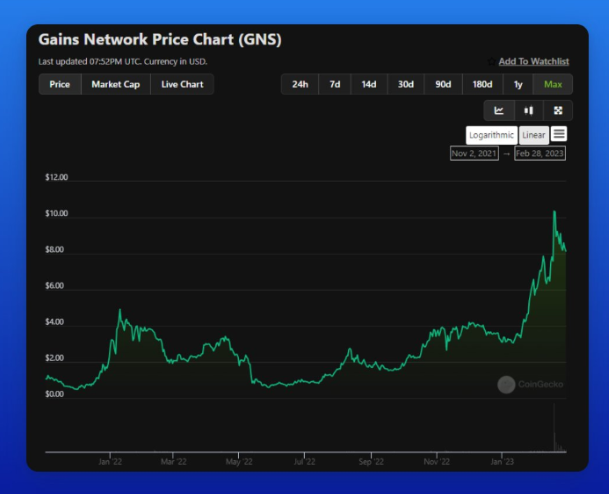
Task: Click the Mar '22 axis label
Action: [173, 462]
